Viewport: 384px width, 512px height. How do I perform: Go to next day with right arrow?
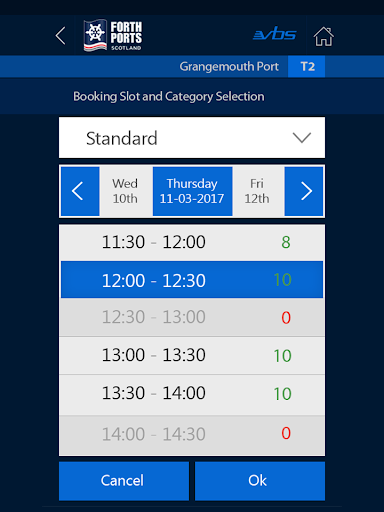304,191
